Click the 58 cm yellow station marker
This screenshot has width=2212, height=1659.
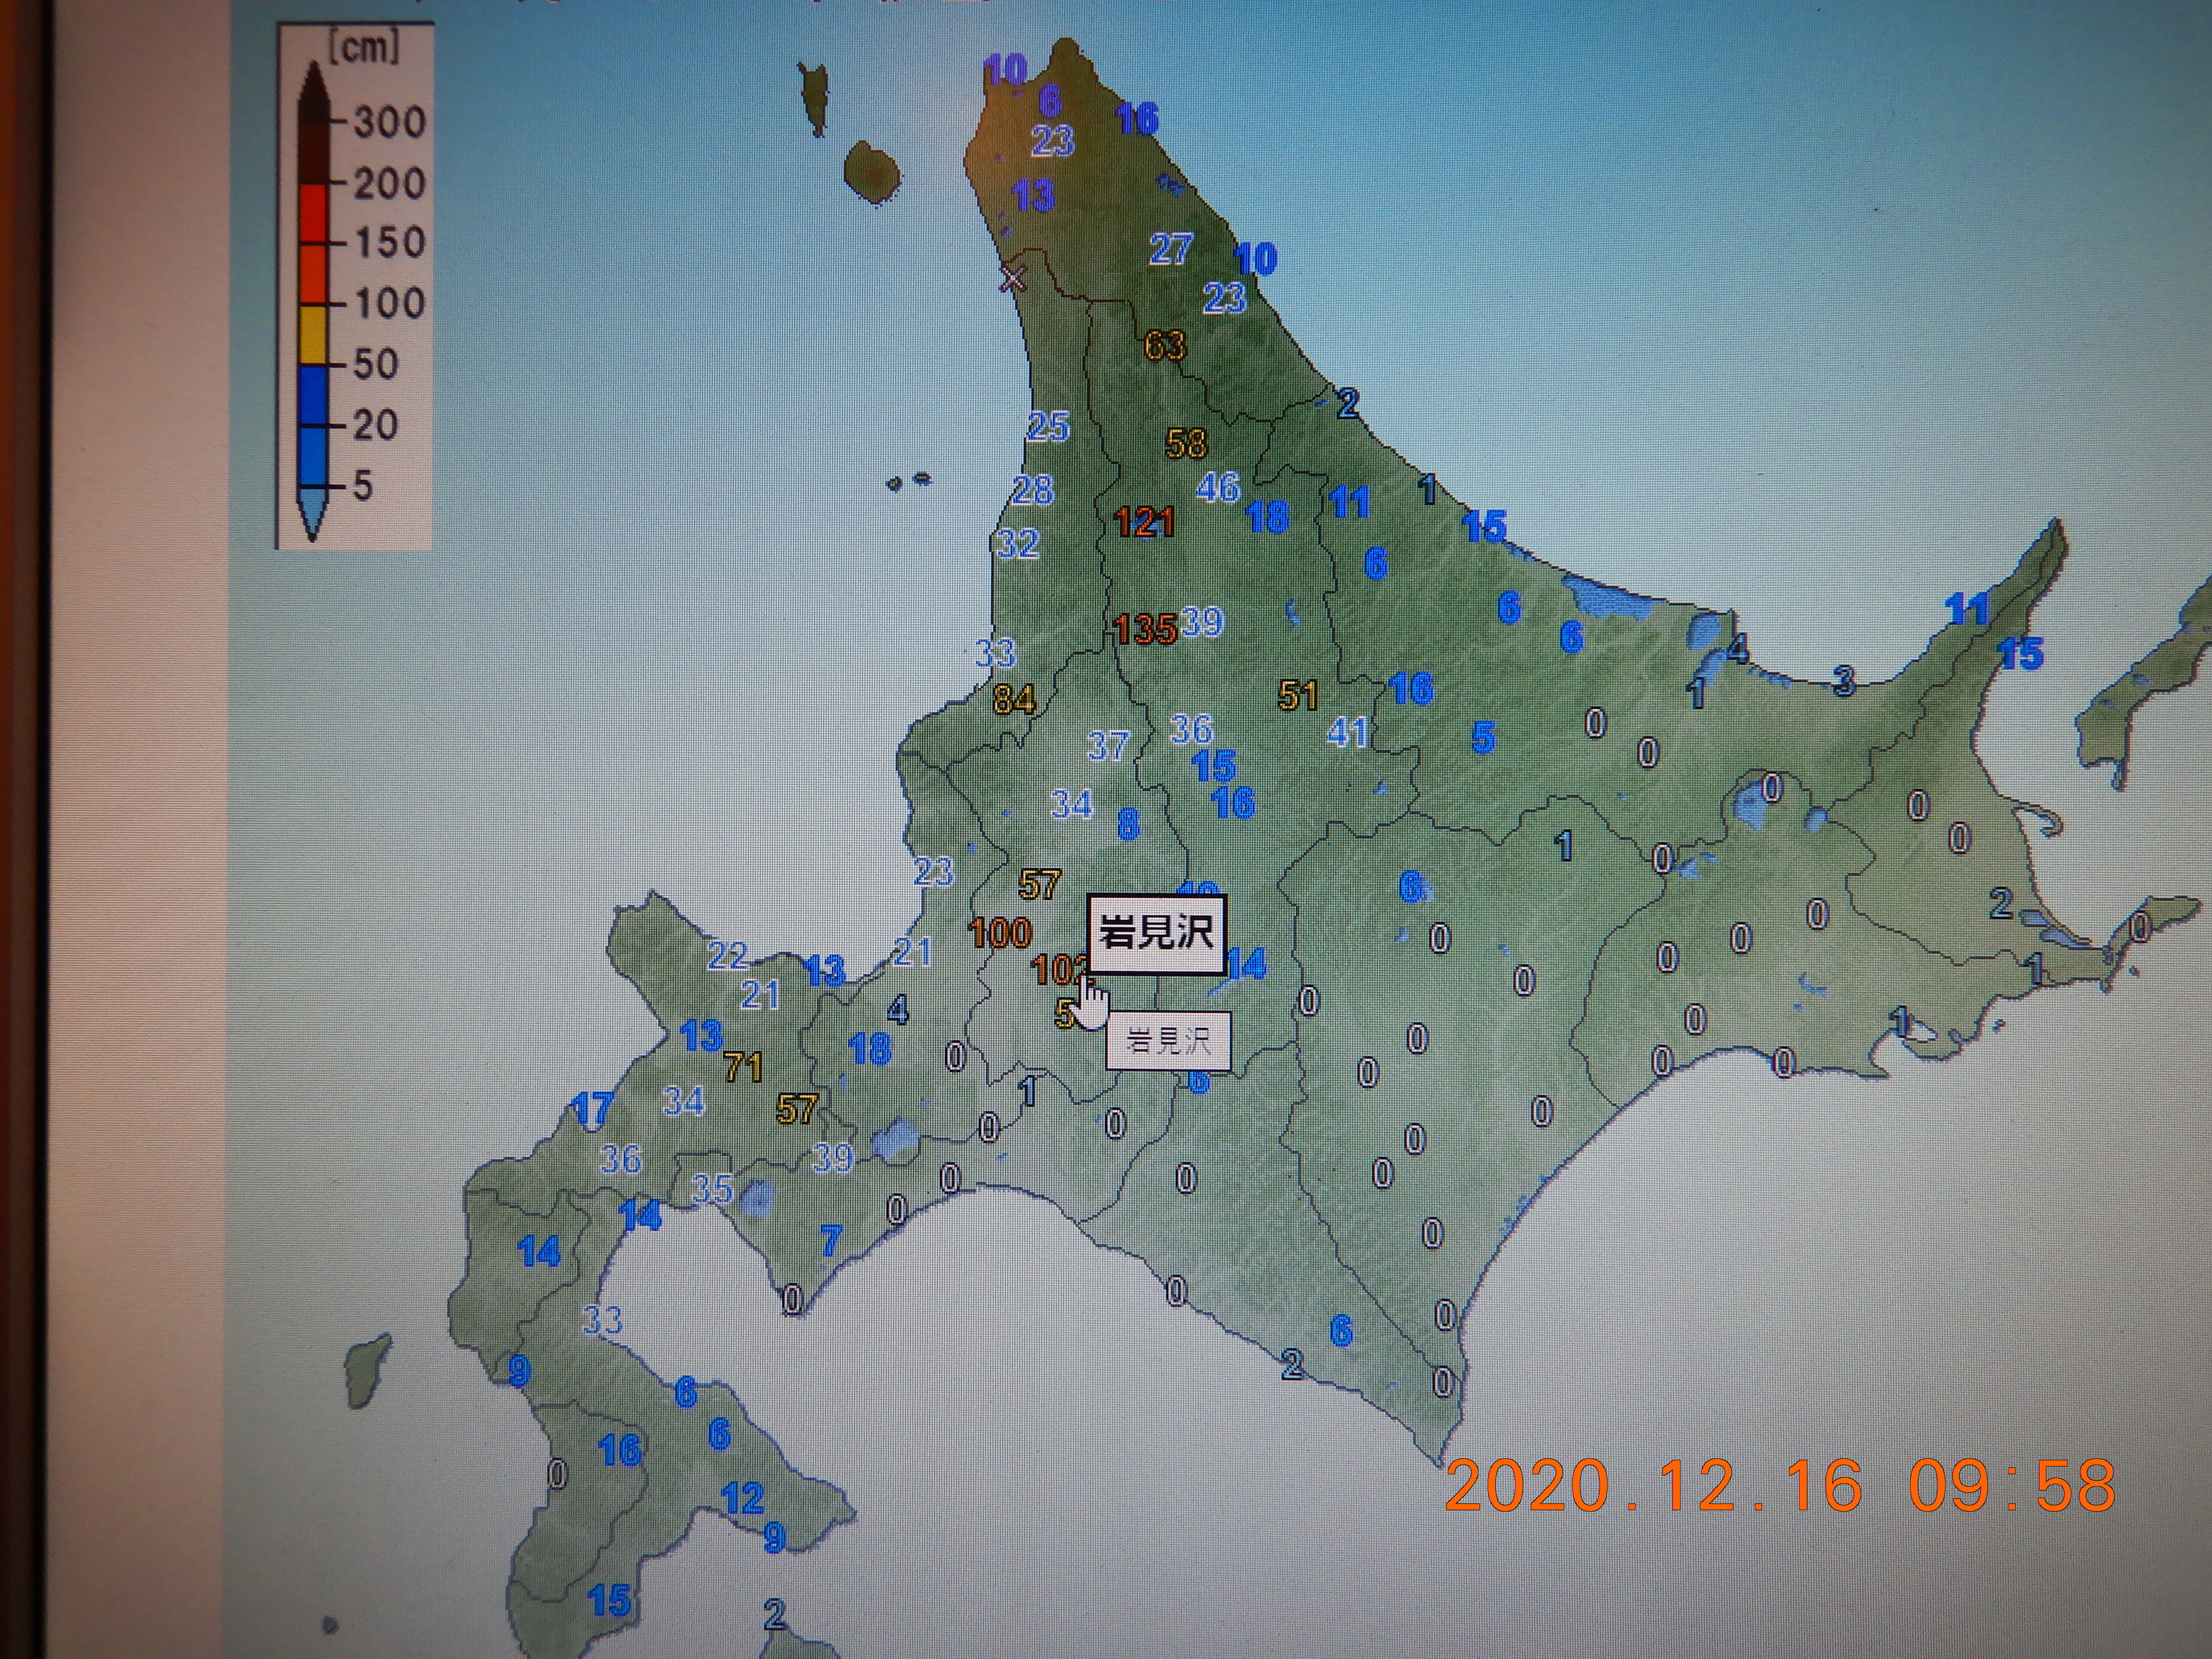coord(1186,443)
